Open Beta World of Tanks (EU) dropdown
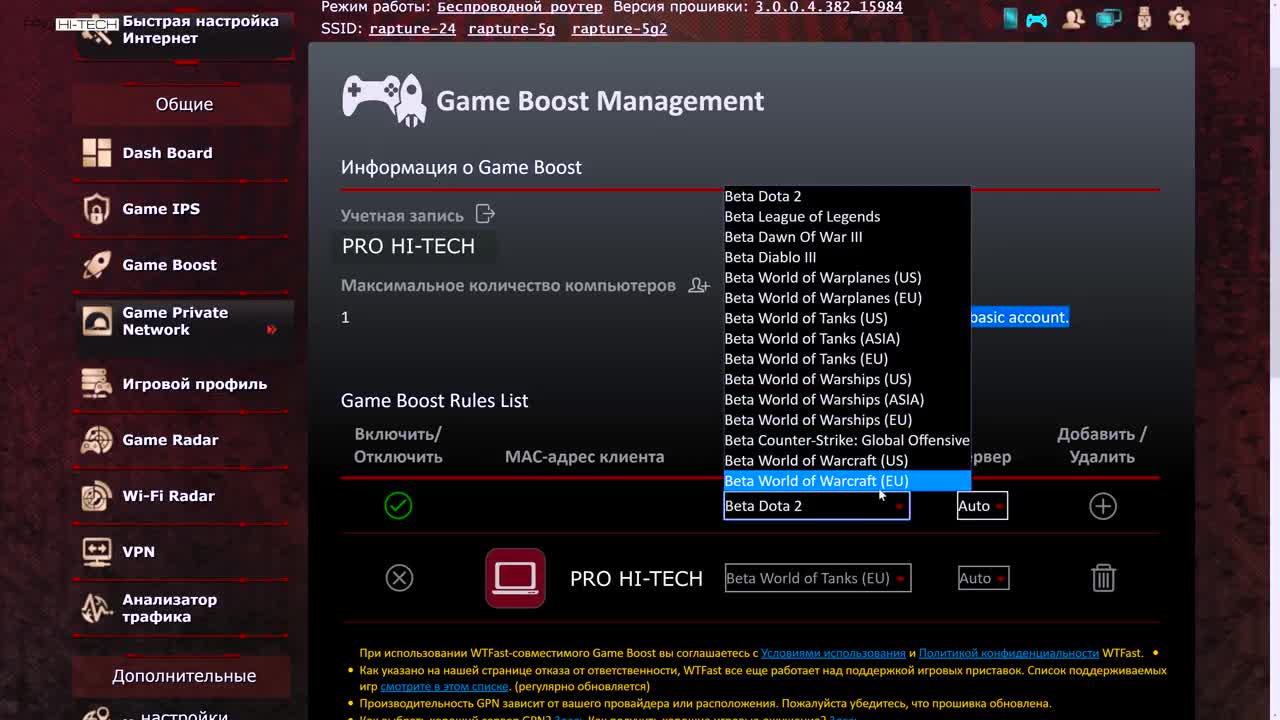This screenshot has width=1280, height=720. 818,578
